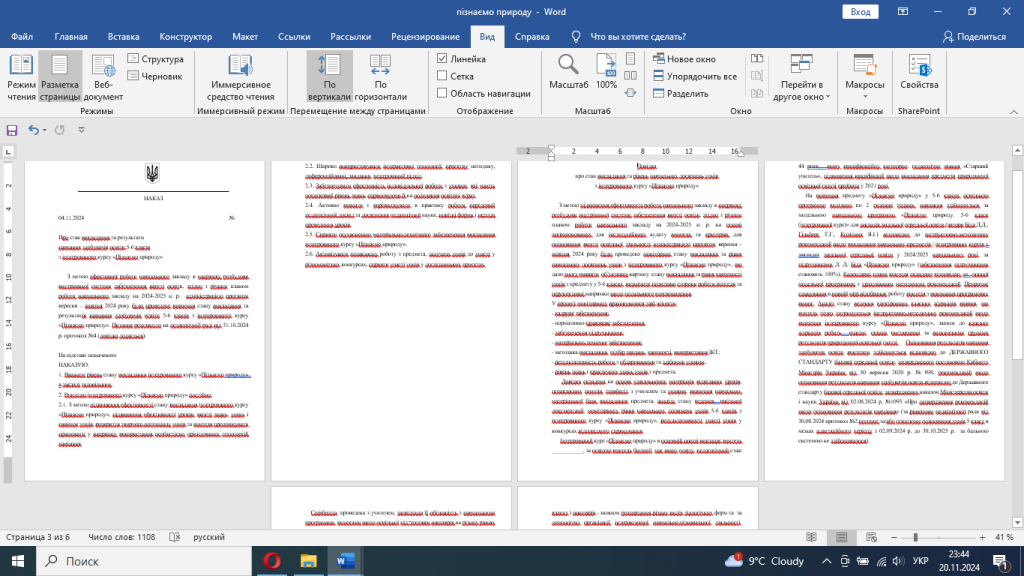Switch to the Рецензирование tab
This screenshot has width=1024, height=576.
[425, 36]
